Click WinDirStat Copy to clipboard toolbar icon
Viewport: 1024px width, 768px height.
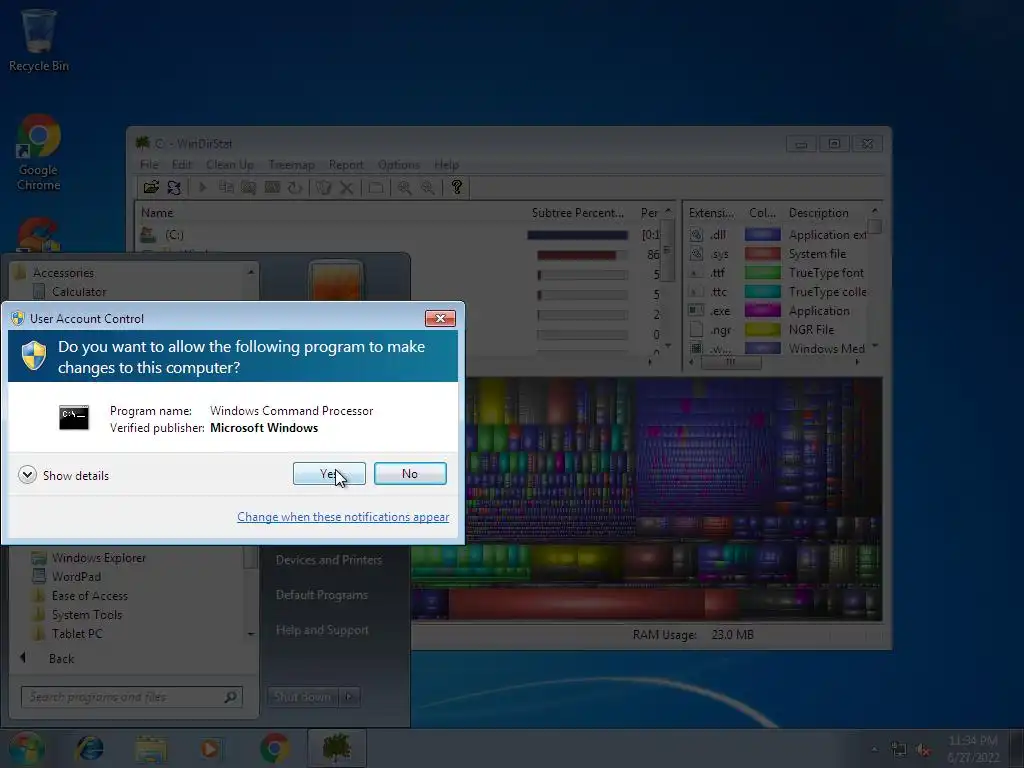tap(226, 188)
